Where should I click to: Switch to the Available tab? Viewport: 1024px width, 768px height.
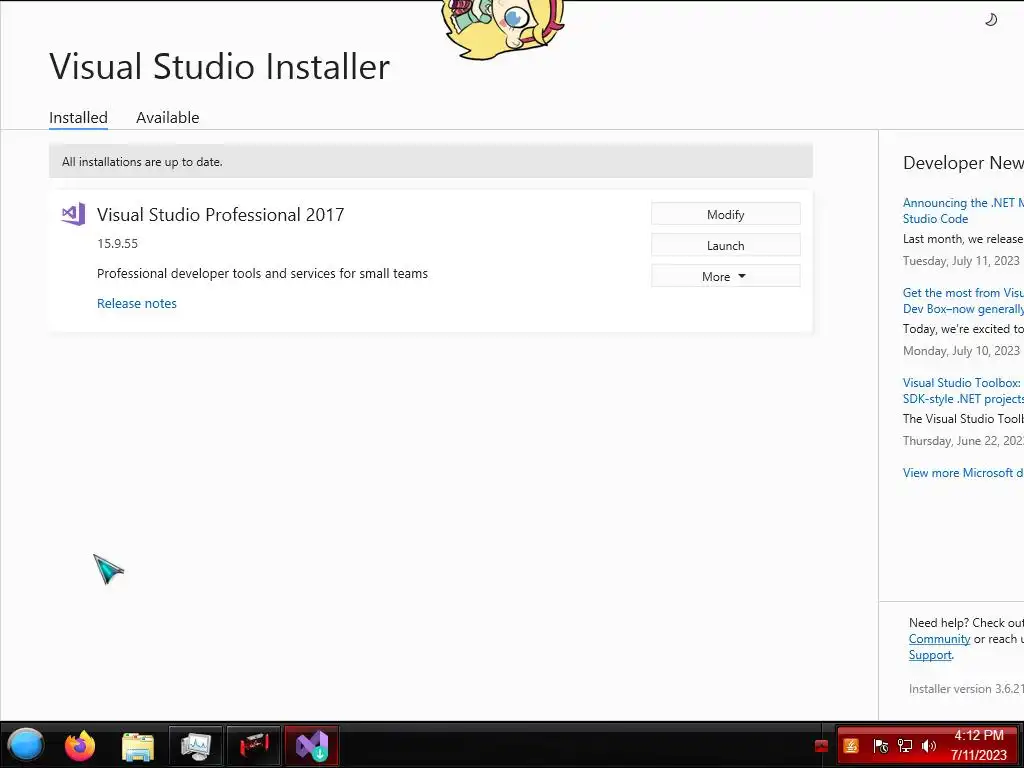point(167,118)
